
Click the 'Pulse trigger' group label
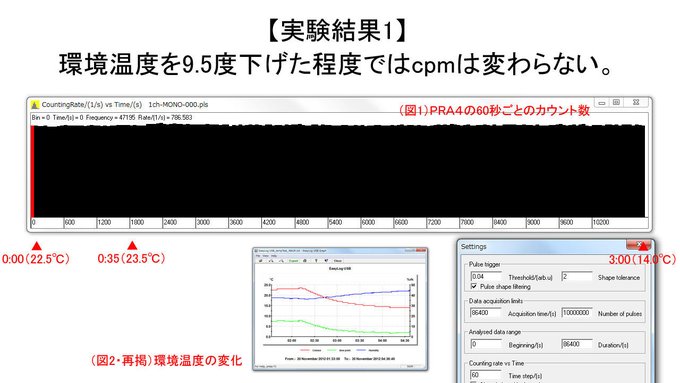tap(485, 264)
